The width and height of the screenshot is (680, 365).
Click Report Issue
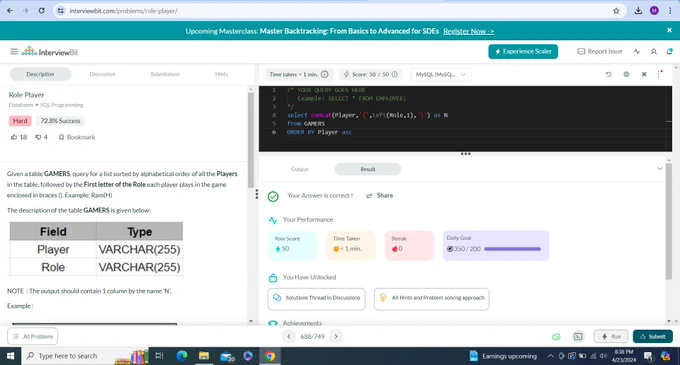click(600, 51)
